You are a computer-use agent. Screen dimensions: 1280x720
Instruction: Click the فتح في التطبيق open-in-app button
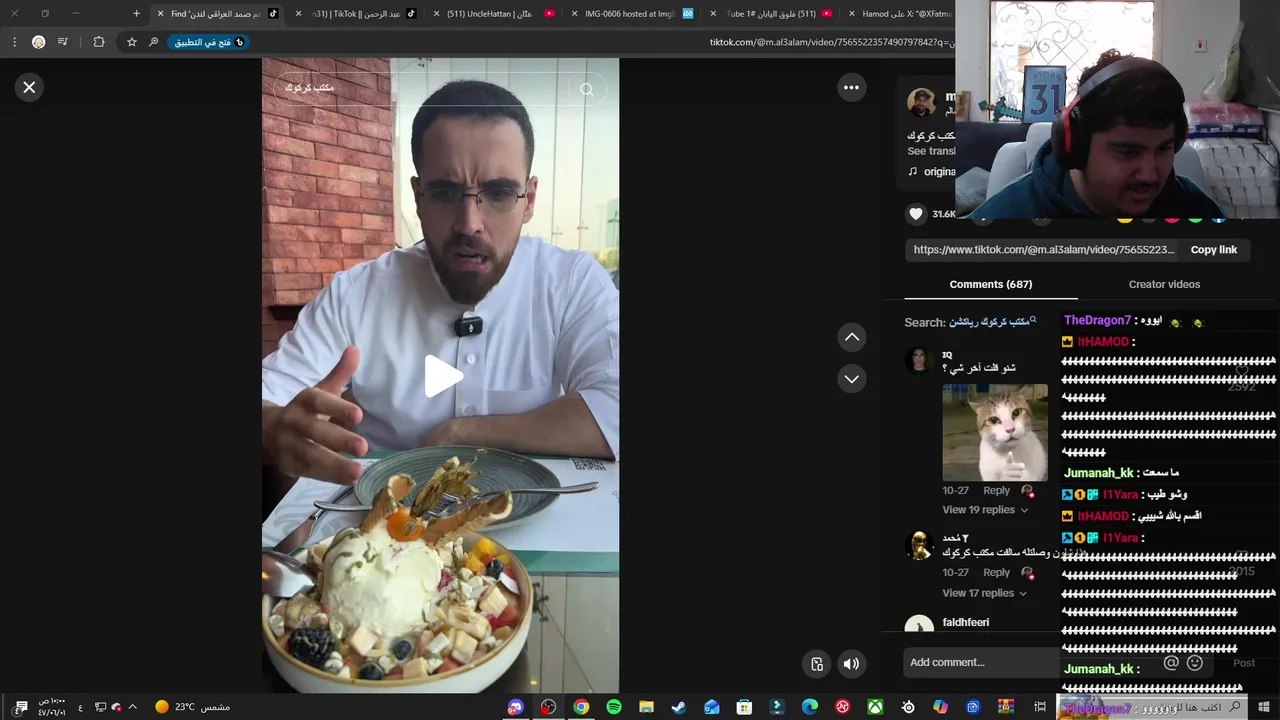pos(209,42)
